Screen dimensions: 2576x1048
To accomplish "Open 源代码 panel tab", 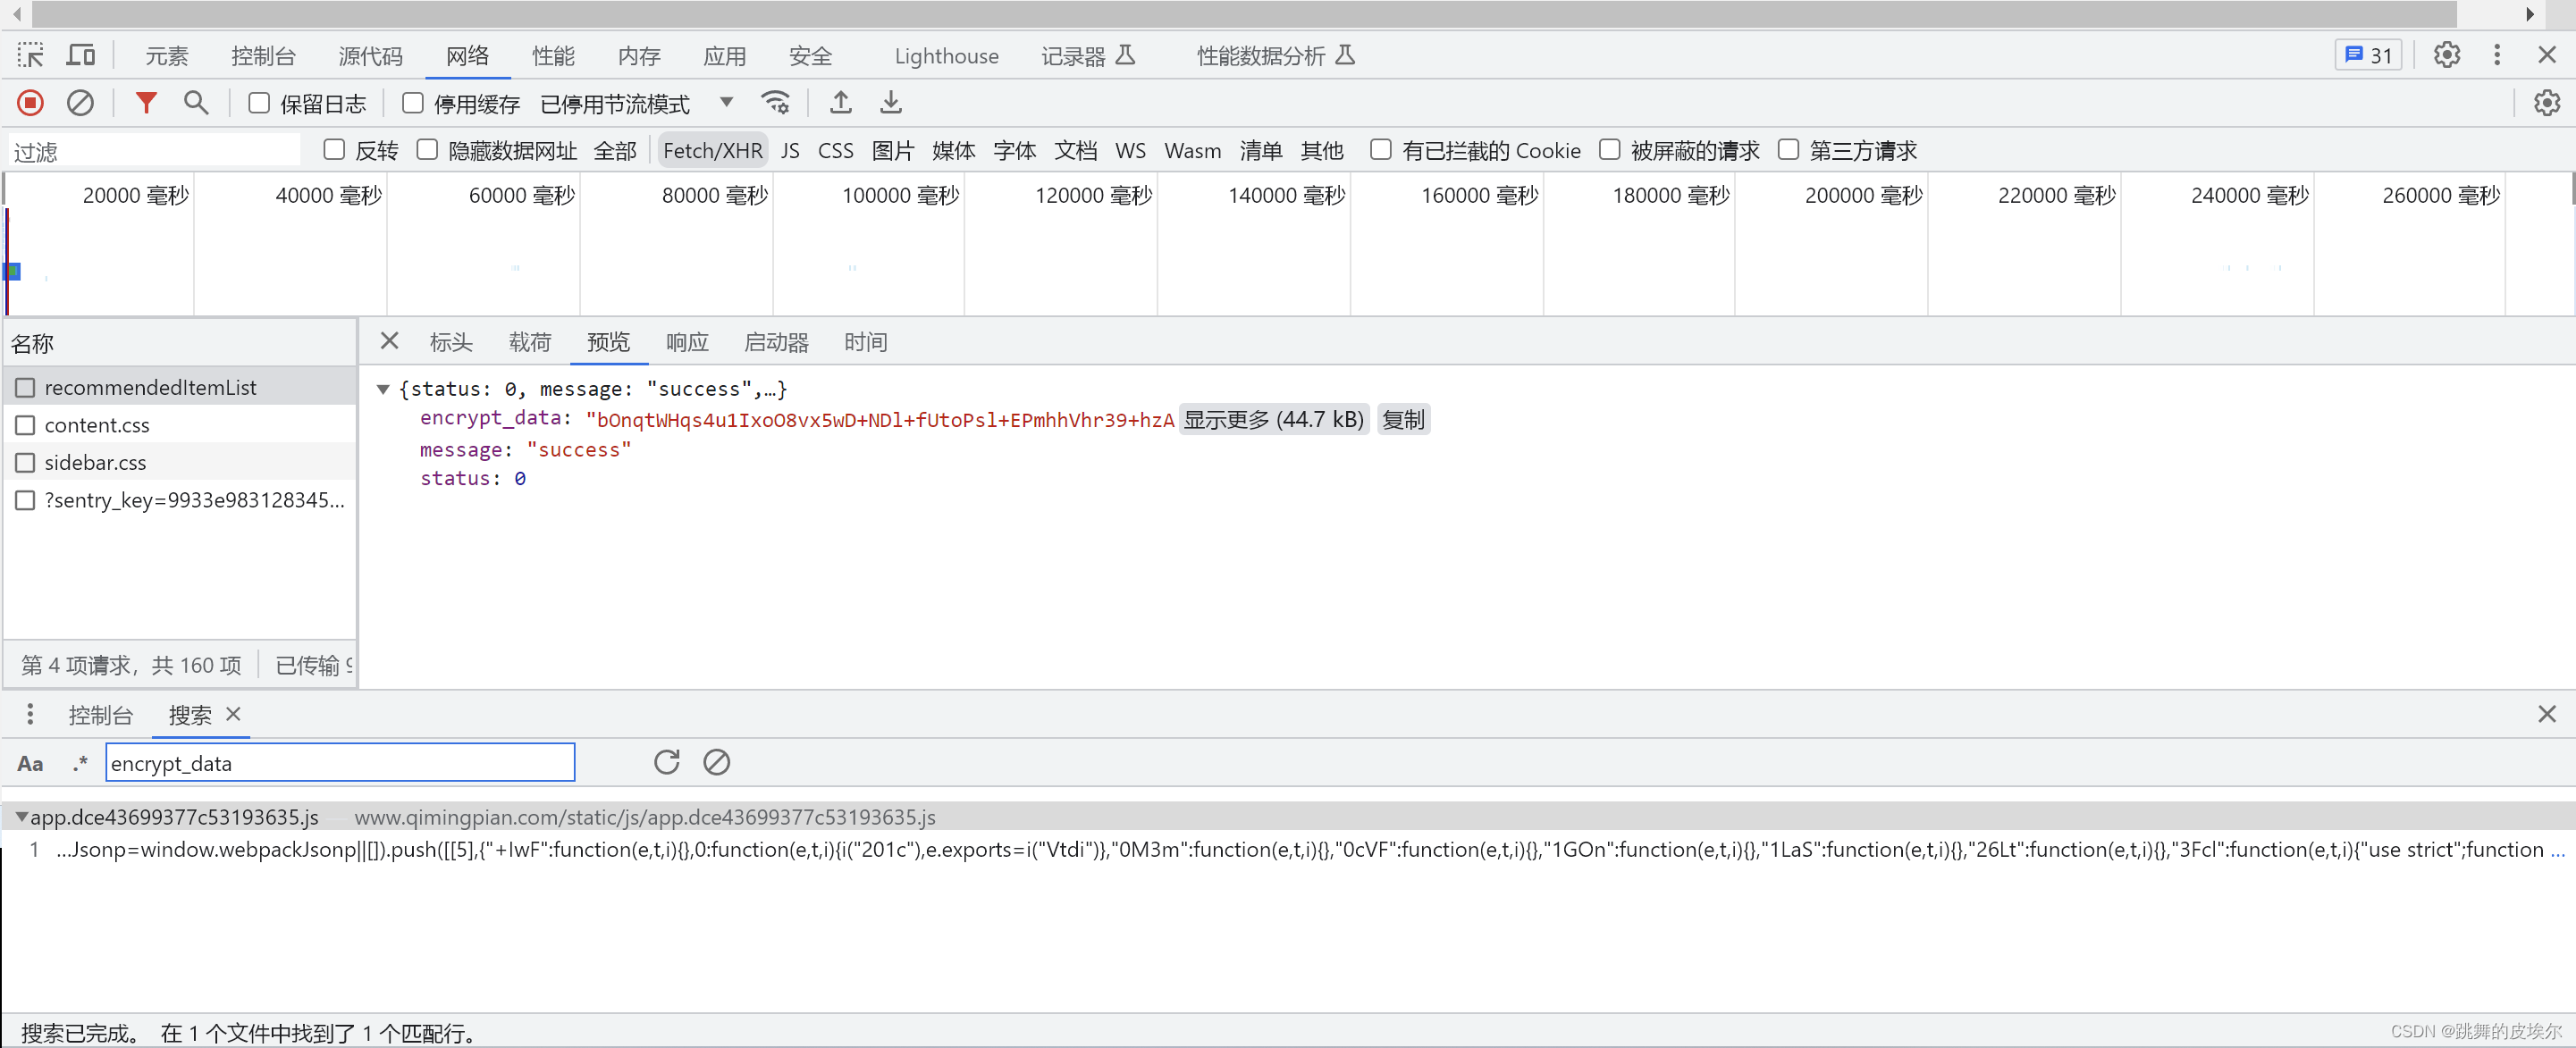I will [x=370, y=56].
